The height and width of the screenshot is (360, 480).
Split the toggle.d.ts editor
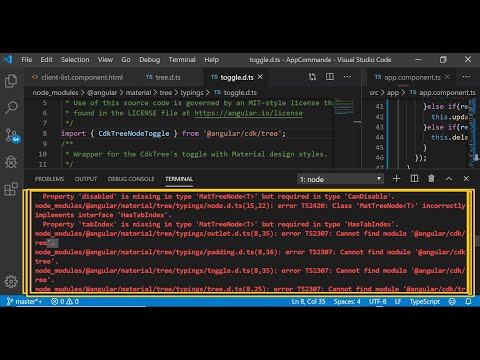330,77
